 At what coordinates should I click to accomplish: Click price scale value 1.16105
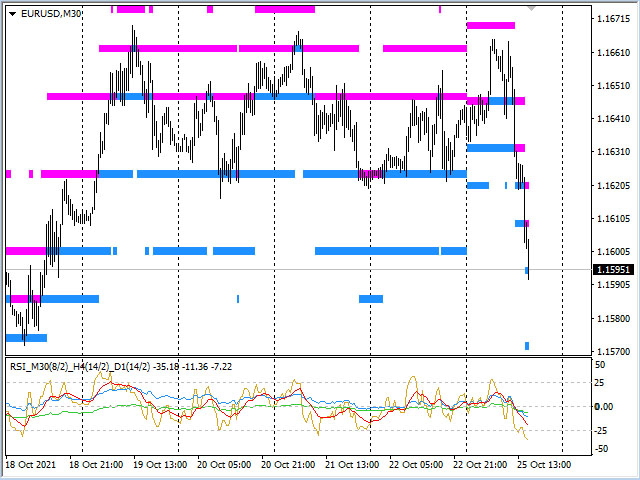point(613,219)
